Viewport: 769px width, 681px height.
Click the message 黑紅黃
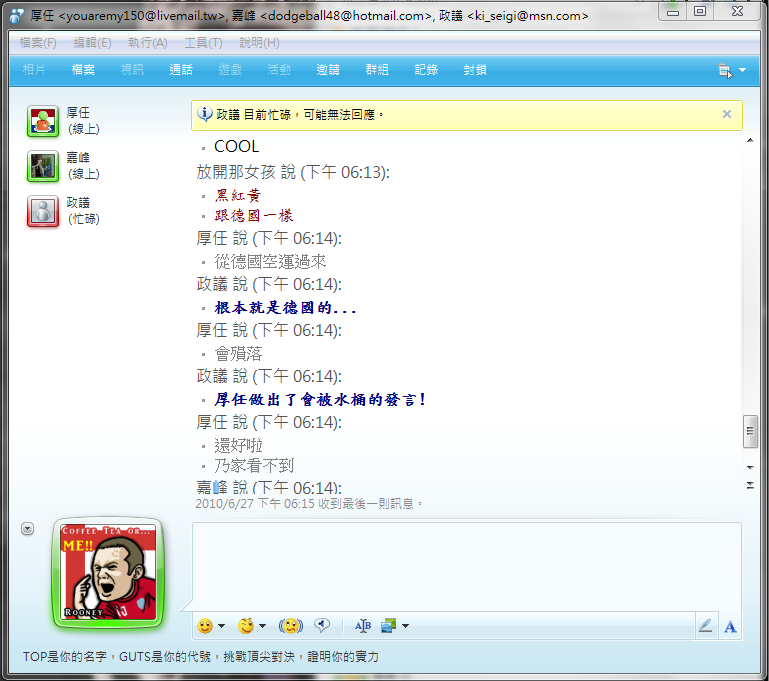click(237, 196)
